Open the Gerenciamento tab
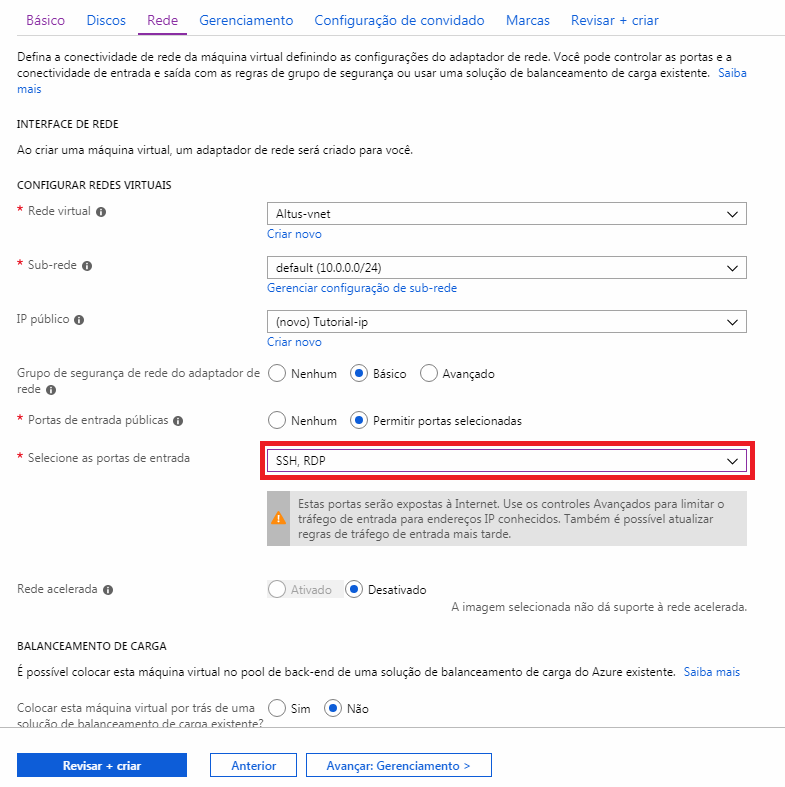This screenshot has height=787, width=785. tap(246, 20)
